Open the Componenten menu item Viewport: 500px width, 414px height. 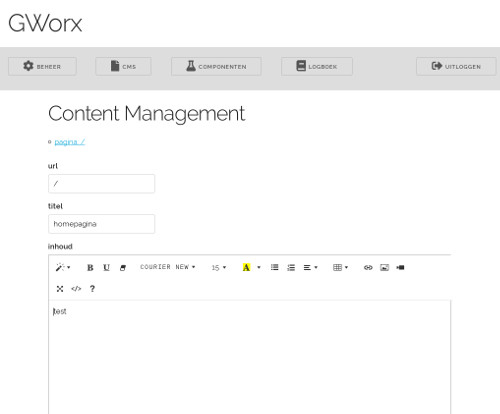pos(216,66)
